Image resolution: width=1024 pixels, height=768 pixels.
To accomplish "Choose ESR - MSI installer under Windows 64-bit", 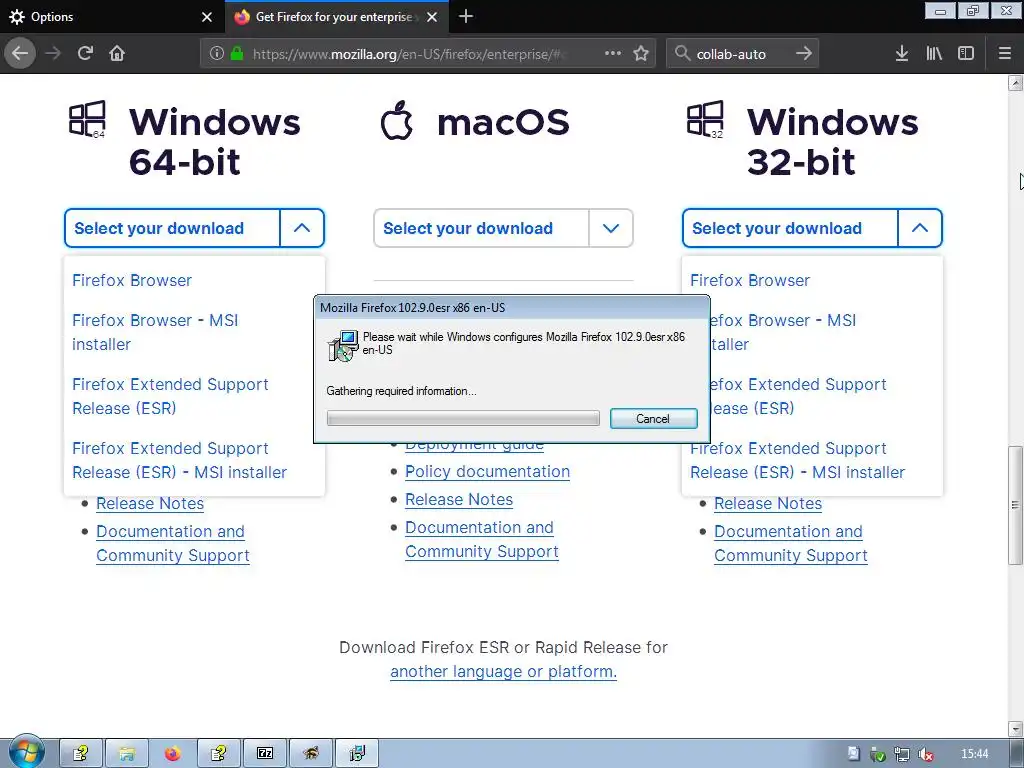I will (x=180, y=460).
